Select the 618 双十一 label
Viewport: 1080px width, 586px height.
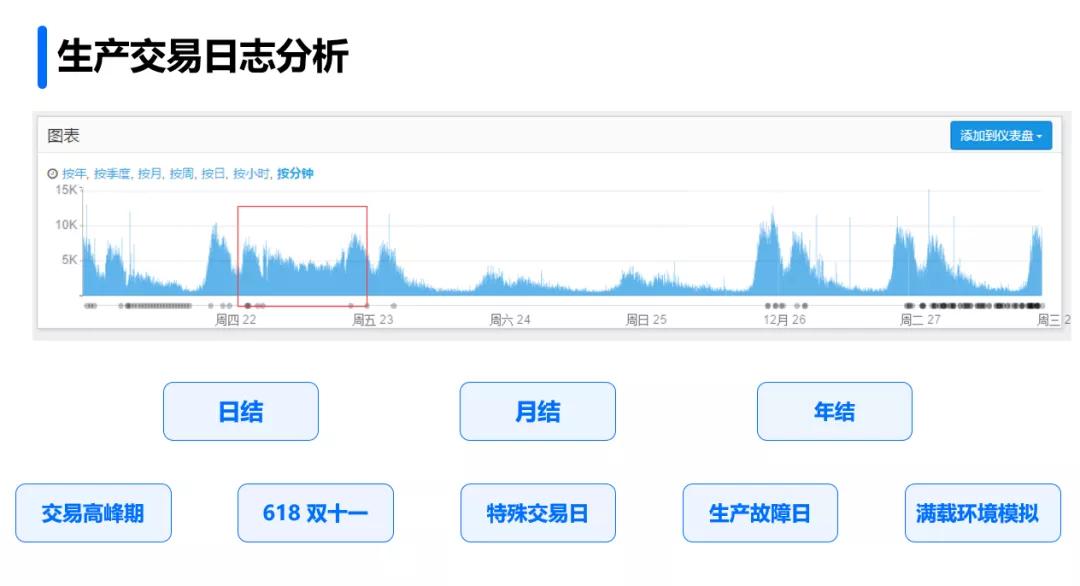pyautogui.click(x=315, y=512)
